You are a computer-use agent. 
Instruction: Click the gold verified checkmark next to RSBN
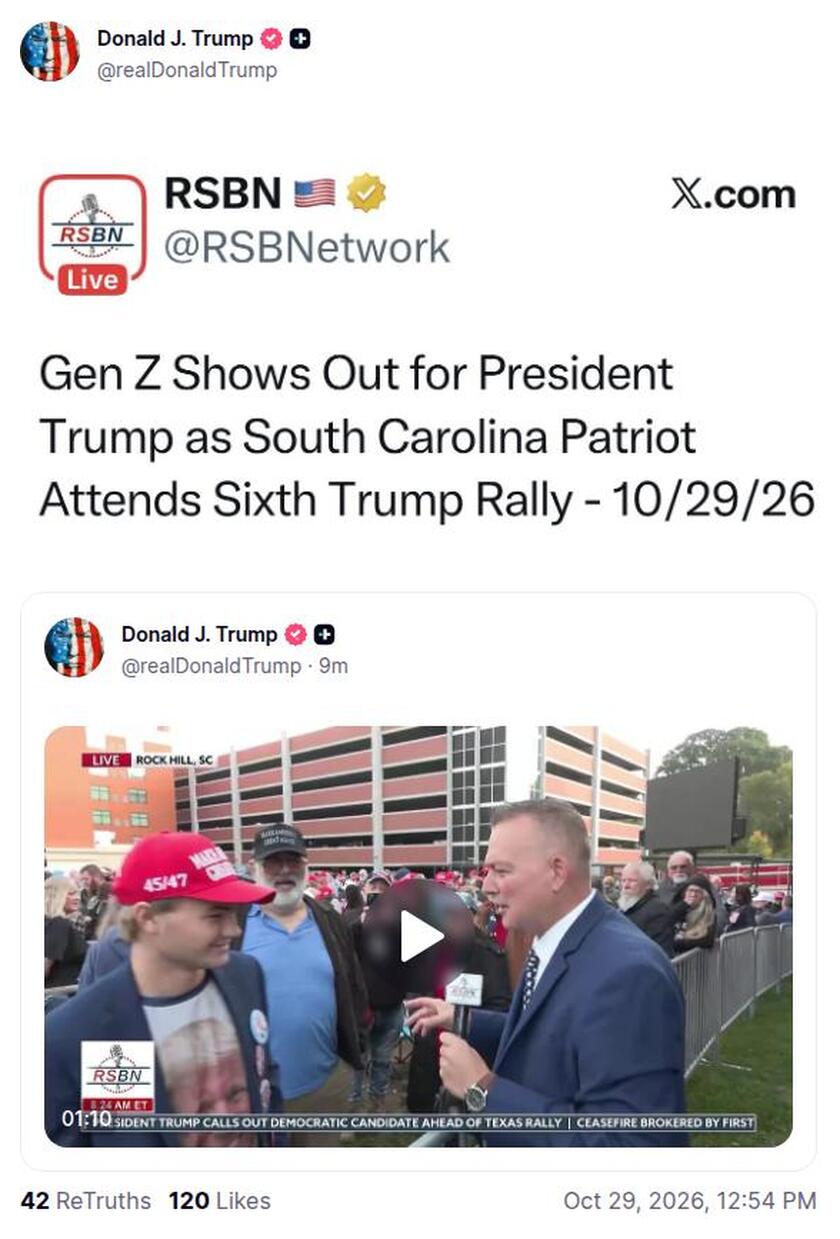[x=366, y=193]
